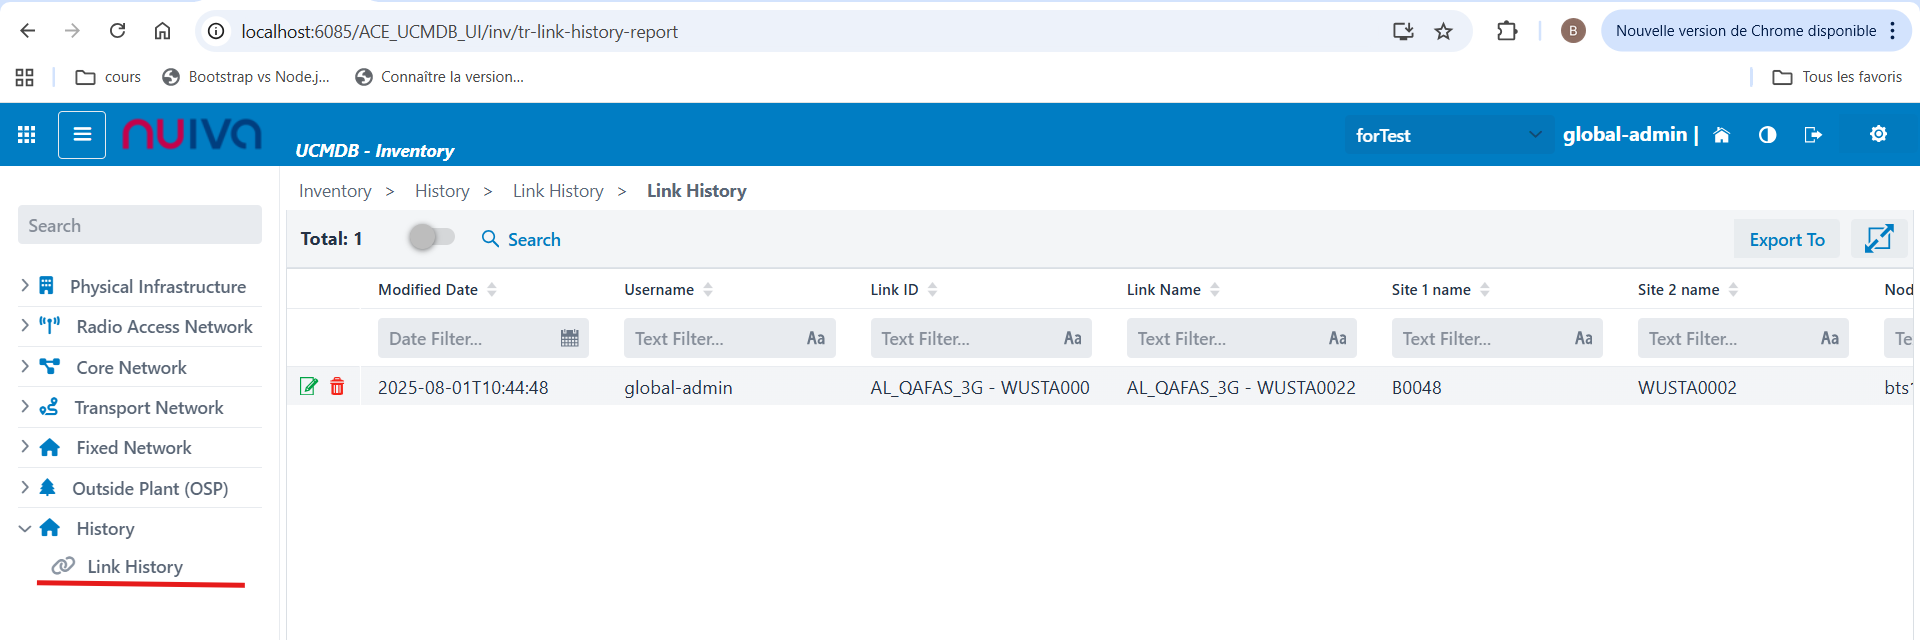Click the sidebar Search input field

pyautogui.click(x=140, y=226)
